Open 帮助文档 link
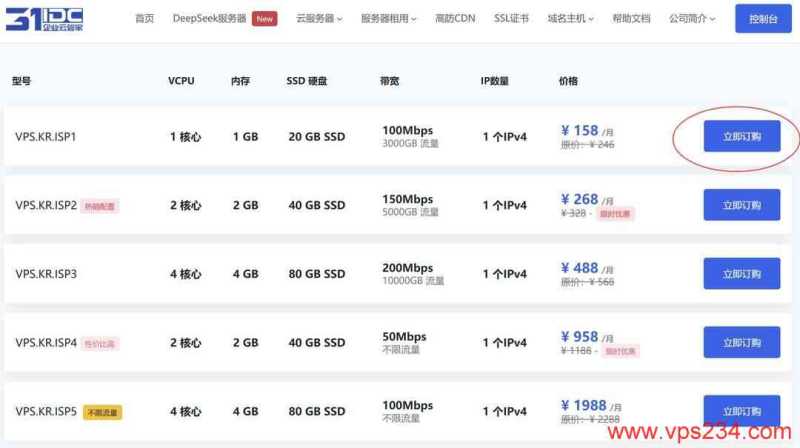The width and height of the screenshot is (800, 448). tap(631, 18)
